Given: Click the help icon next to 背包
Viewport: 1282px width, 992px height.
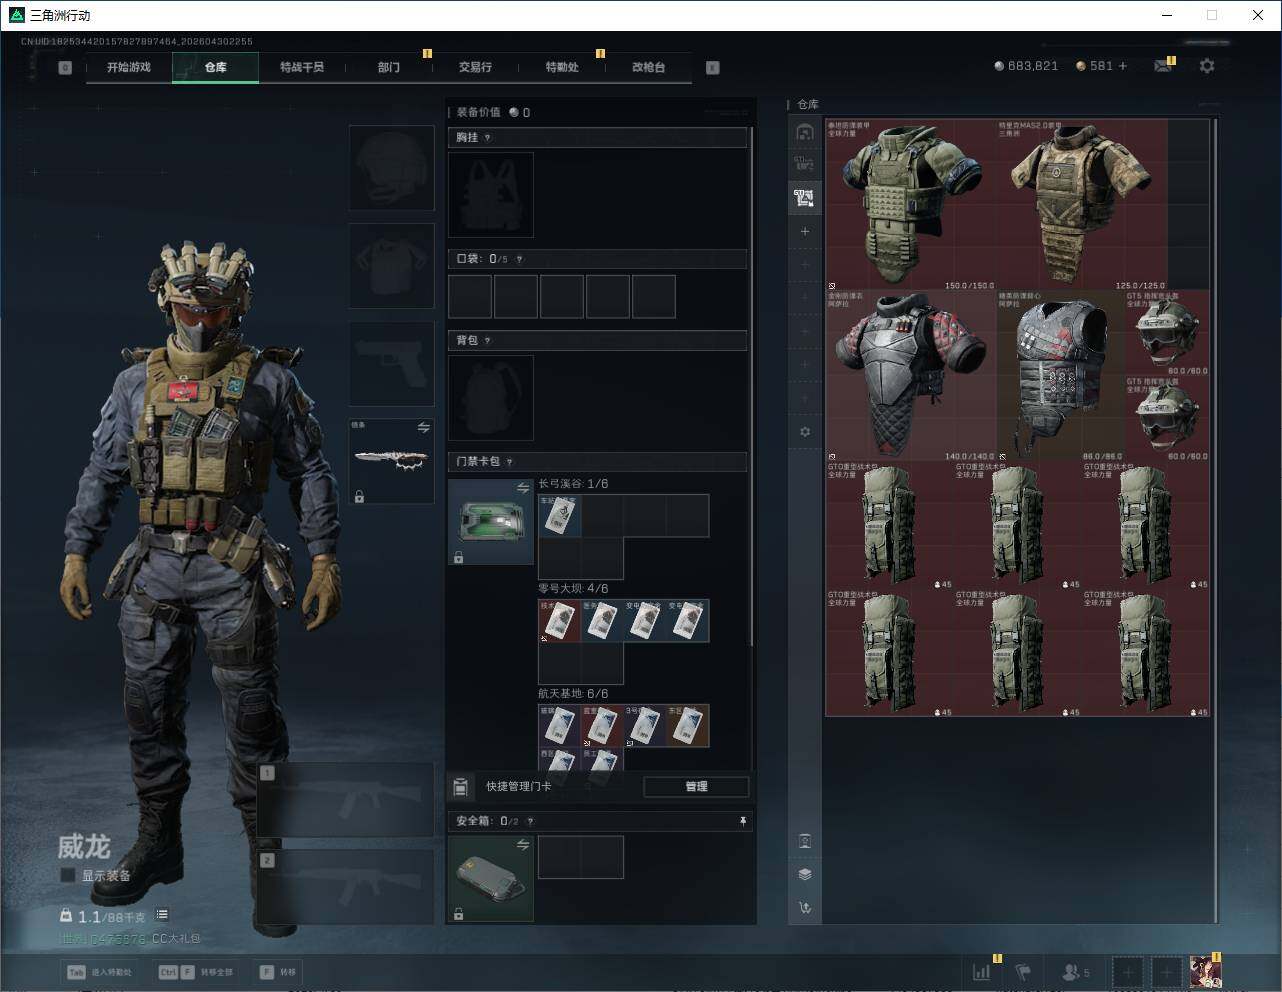Looking at the screenshot, I should 488,341.
